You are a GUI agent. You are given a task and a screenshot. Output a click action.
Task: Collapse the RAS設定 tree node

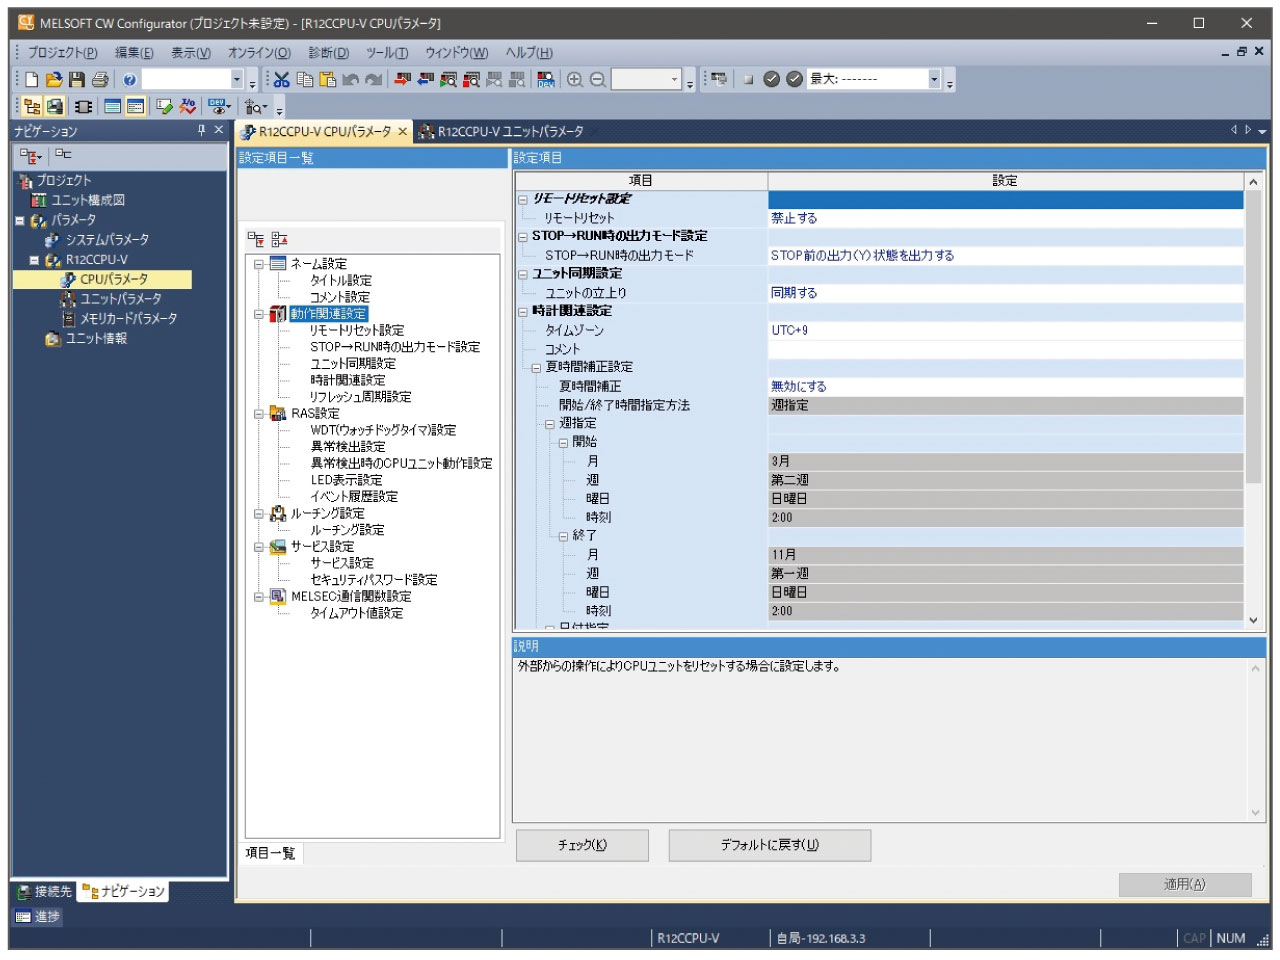pyautogui.click(x=259, y=414)
